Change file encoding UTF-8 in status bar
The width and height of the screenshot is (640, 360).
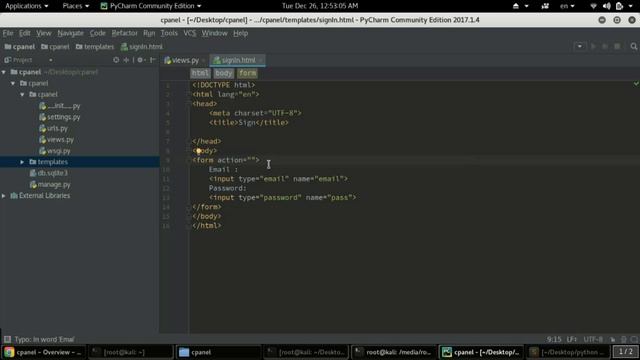[x=593, y=339]
